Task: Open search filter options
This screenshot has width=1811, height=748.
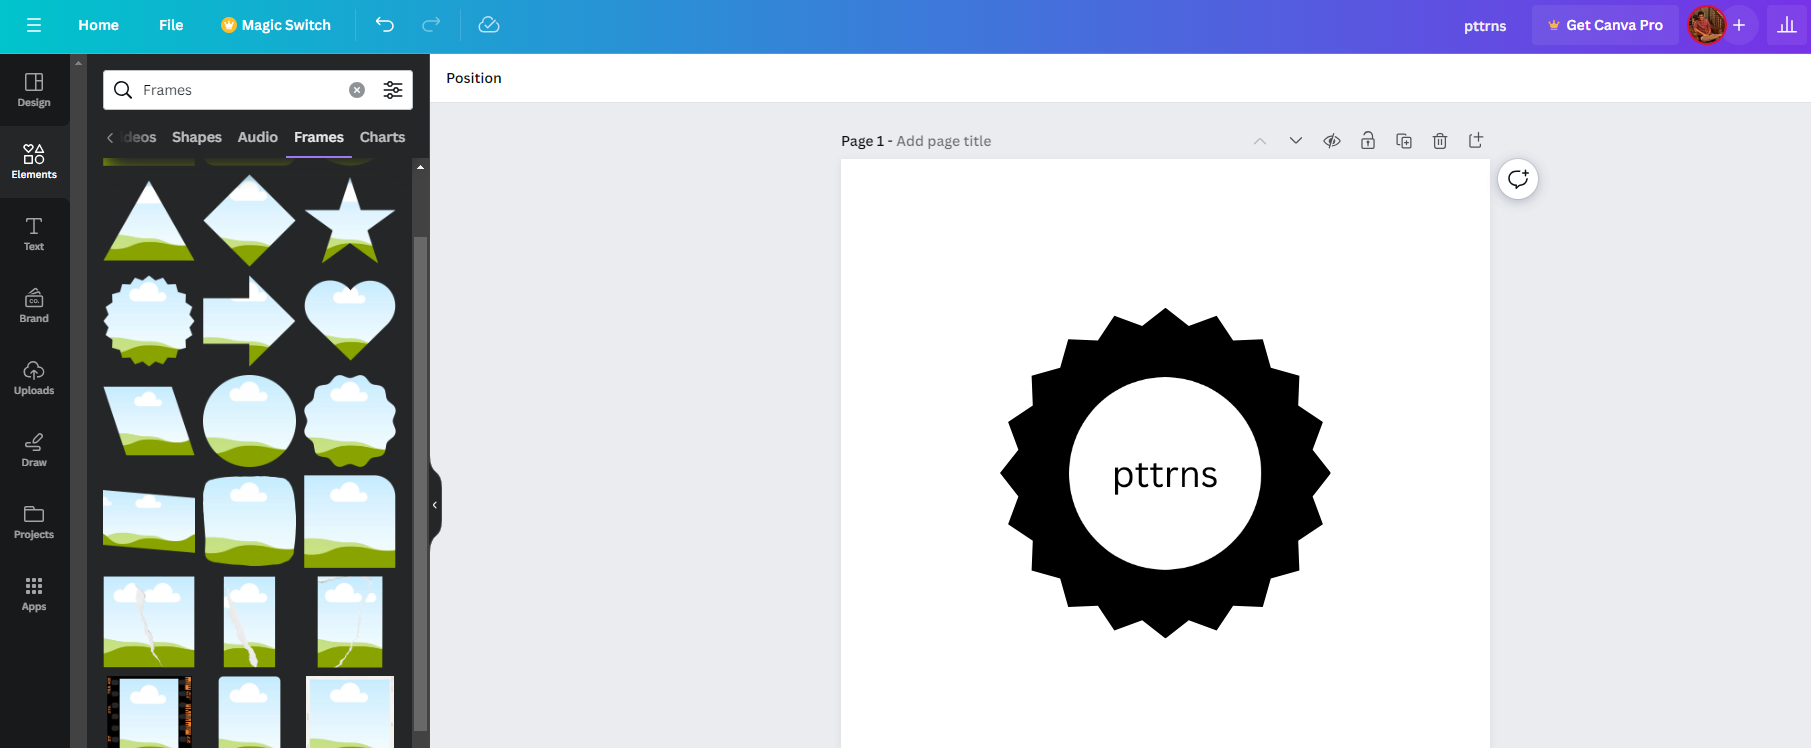Action: (393, 90)
